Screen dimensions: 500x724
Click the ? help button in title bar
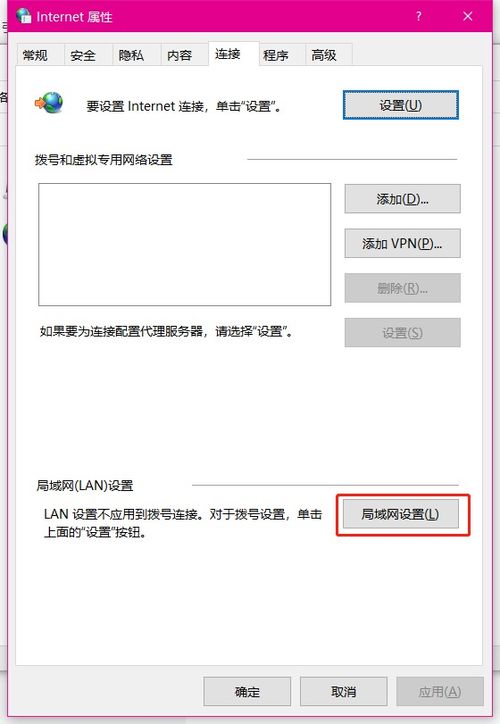(x=418, y=16)
